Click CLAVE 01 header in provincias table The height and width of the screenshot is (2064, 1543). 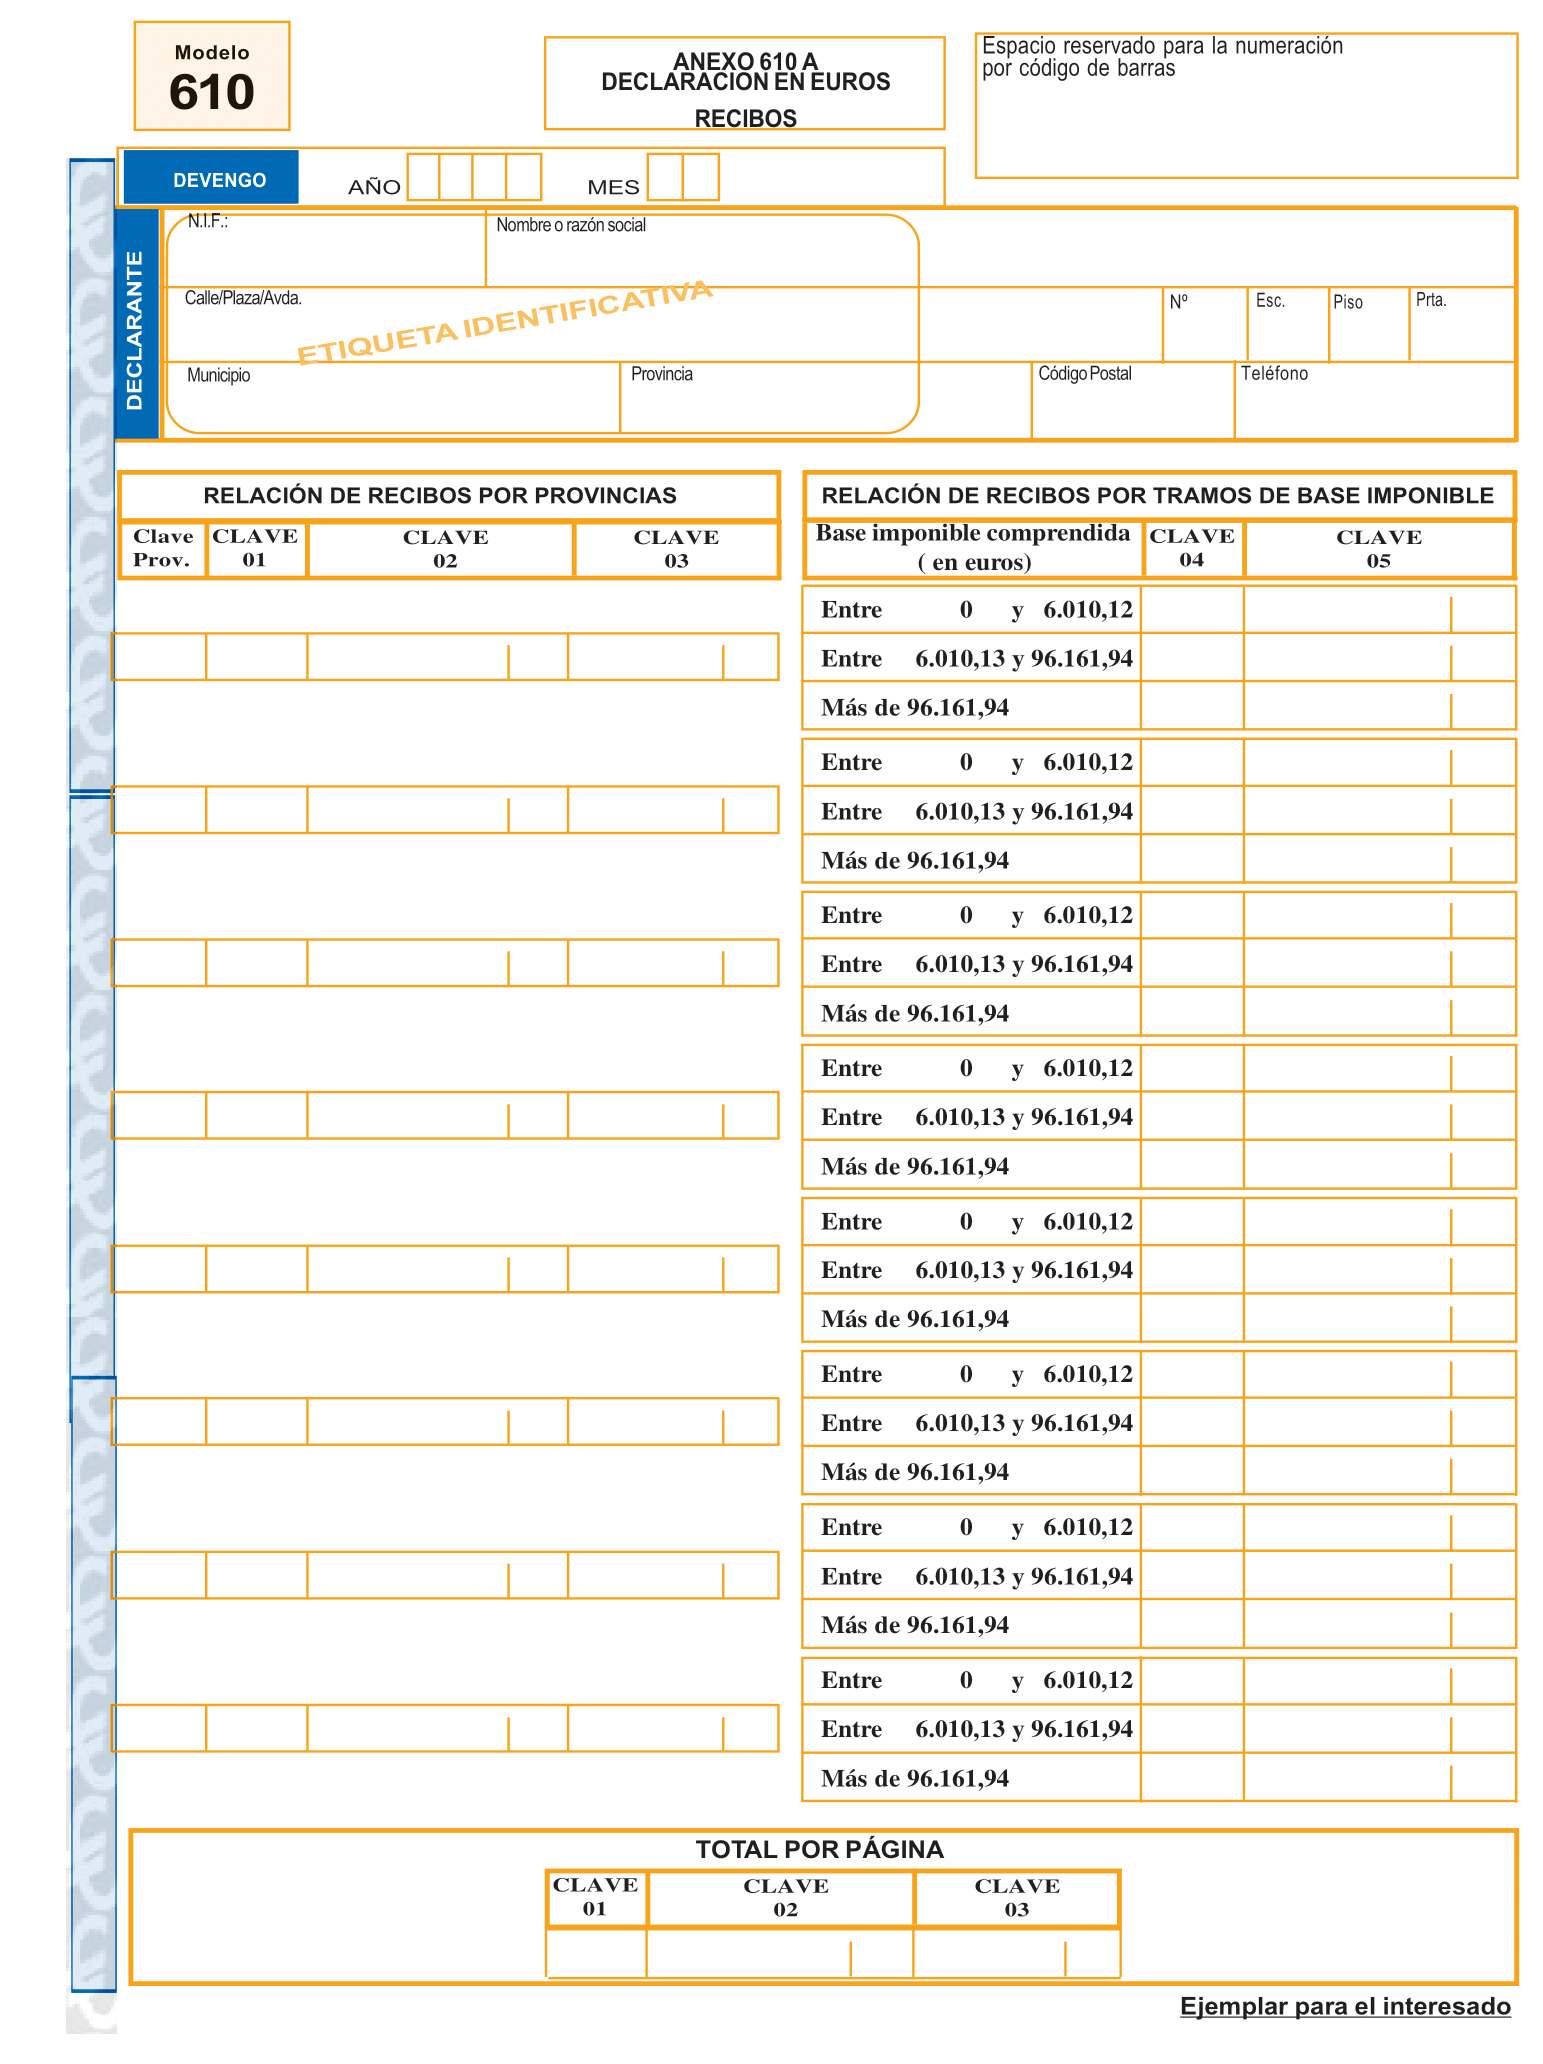click(256, 549)
